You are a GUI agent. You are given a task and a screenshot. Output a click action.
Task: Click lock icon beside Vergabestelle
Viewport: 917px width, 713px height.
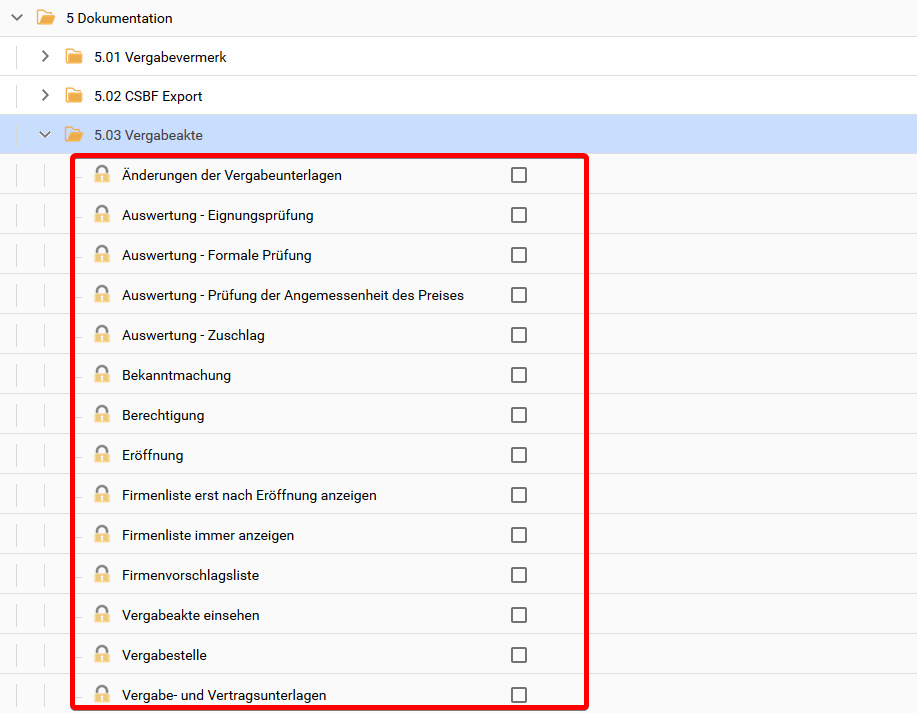102,654
